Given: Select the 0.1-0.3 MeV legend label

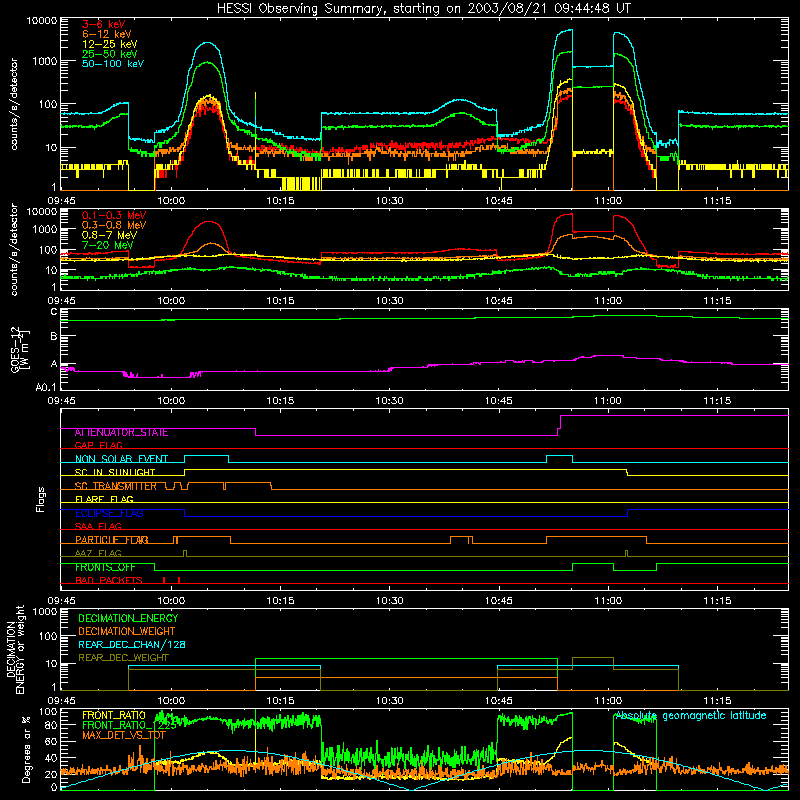Looking at the screenshot, I should (x=114, y=215).
